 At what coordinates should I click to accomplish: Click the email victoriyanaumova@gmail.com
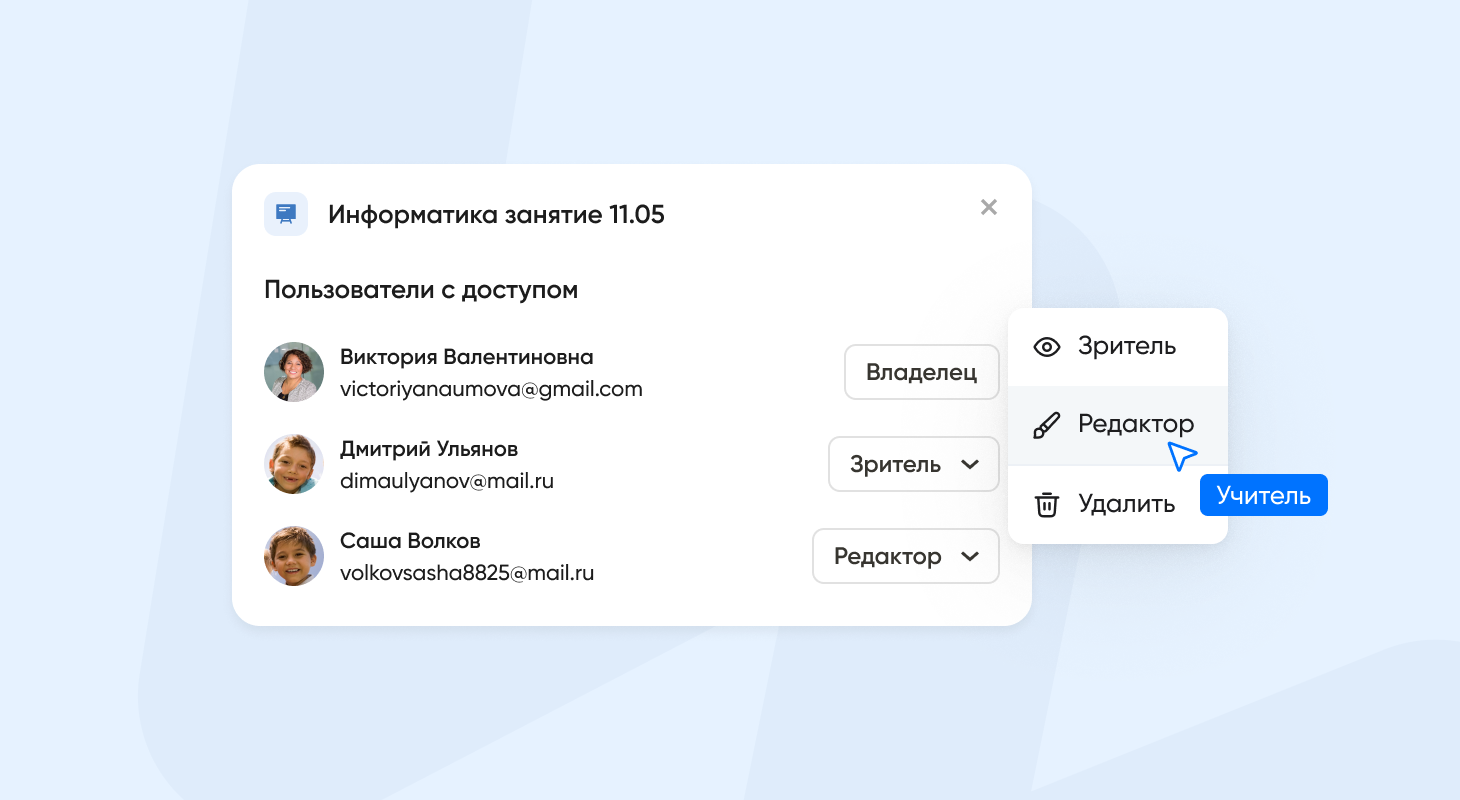[x=491, y=389]
